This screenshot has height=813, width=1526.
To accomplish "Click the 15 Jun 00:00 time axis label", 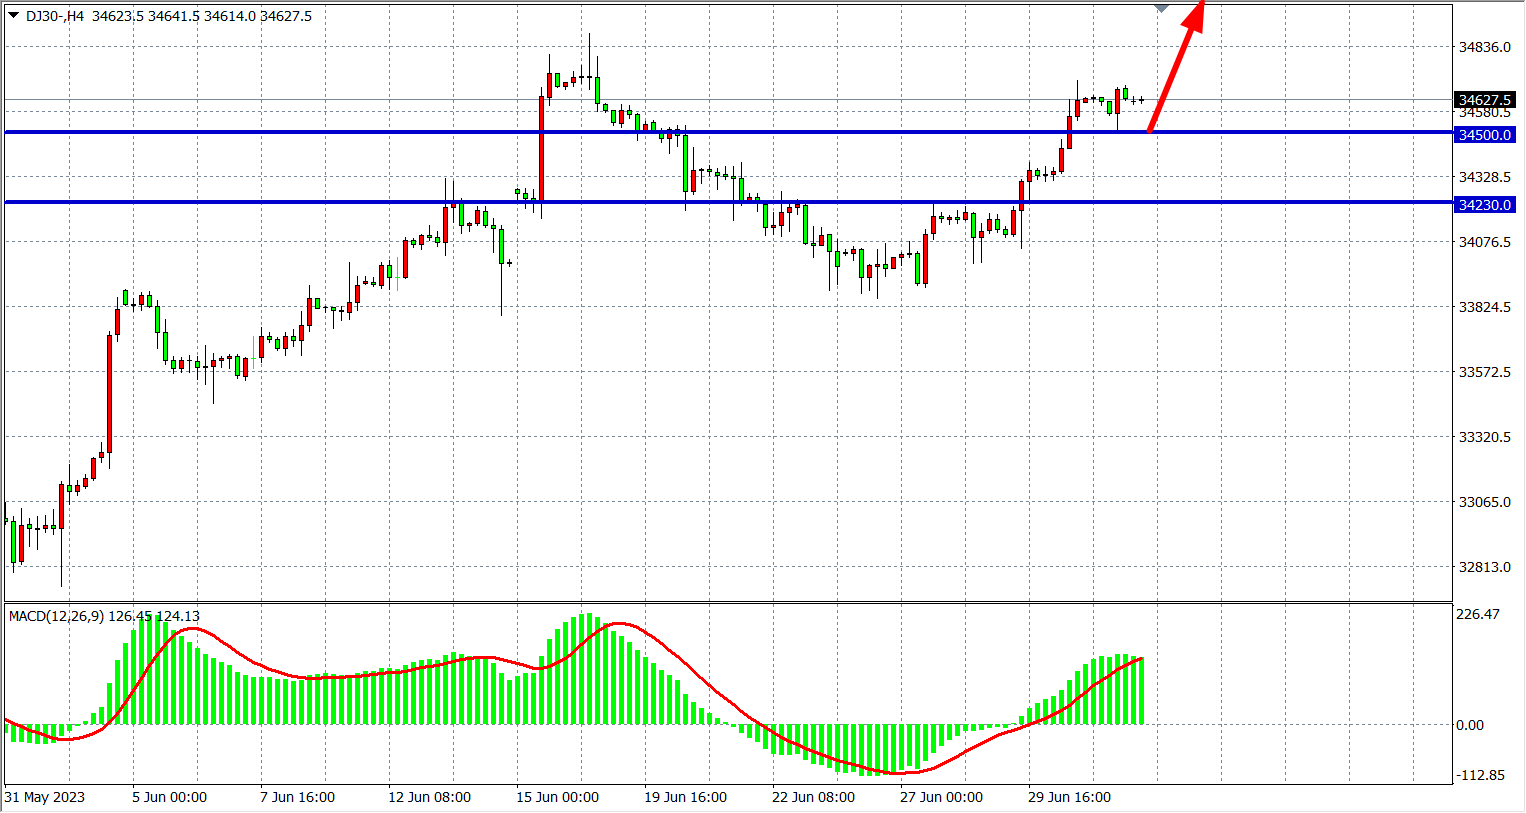I will pyautogui.click(x=557, y=797).
